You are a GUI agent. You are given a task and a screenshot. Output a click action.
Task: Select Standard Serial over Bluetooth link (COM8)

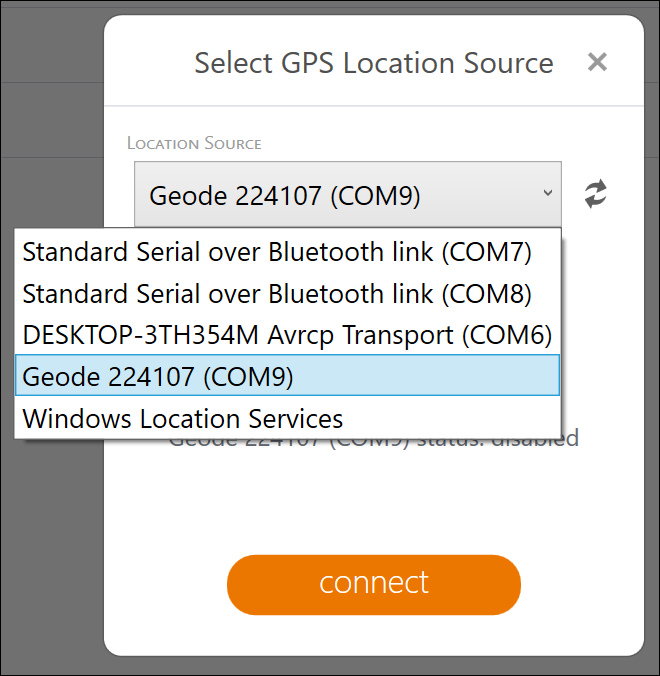pos(288,294)
